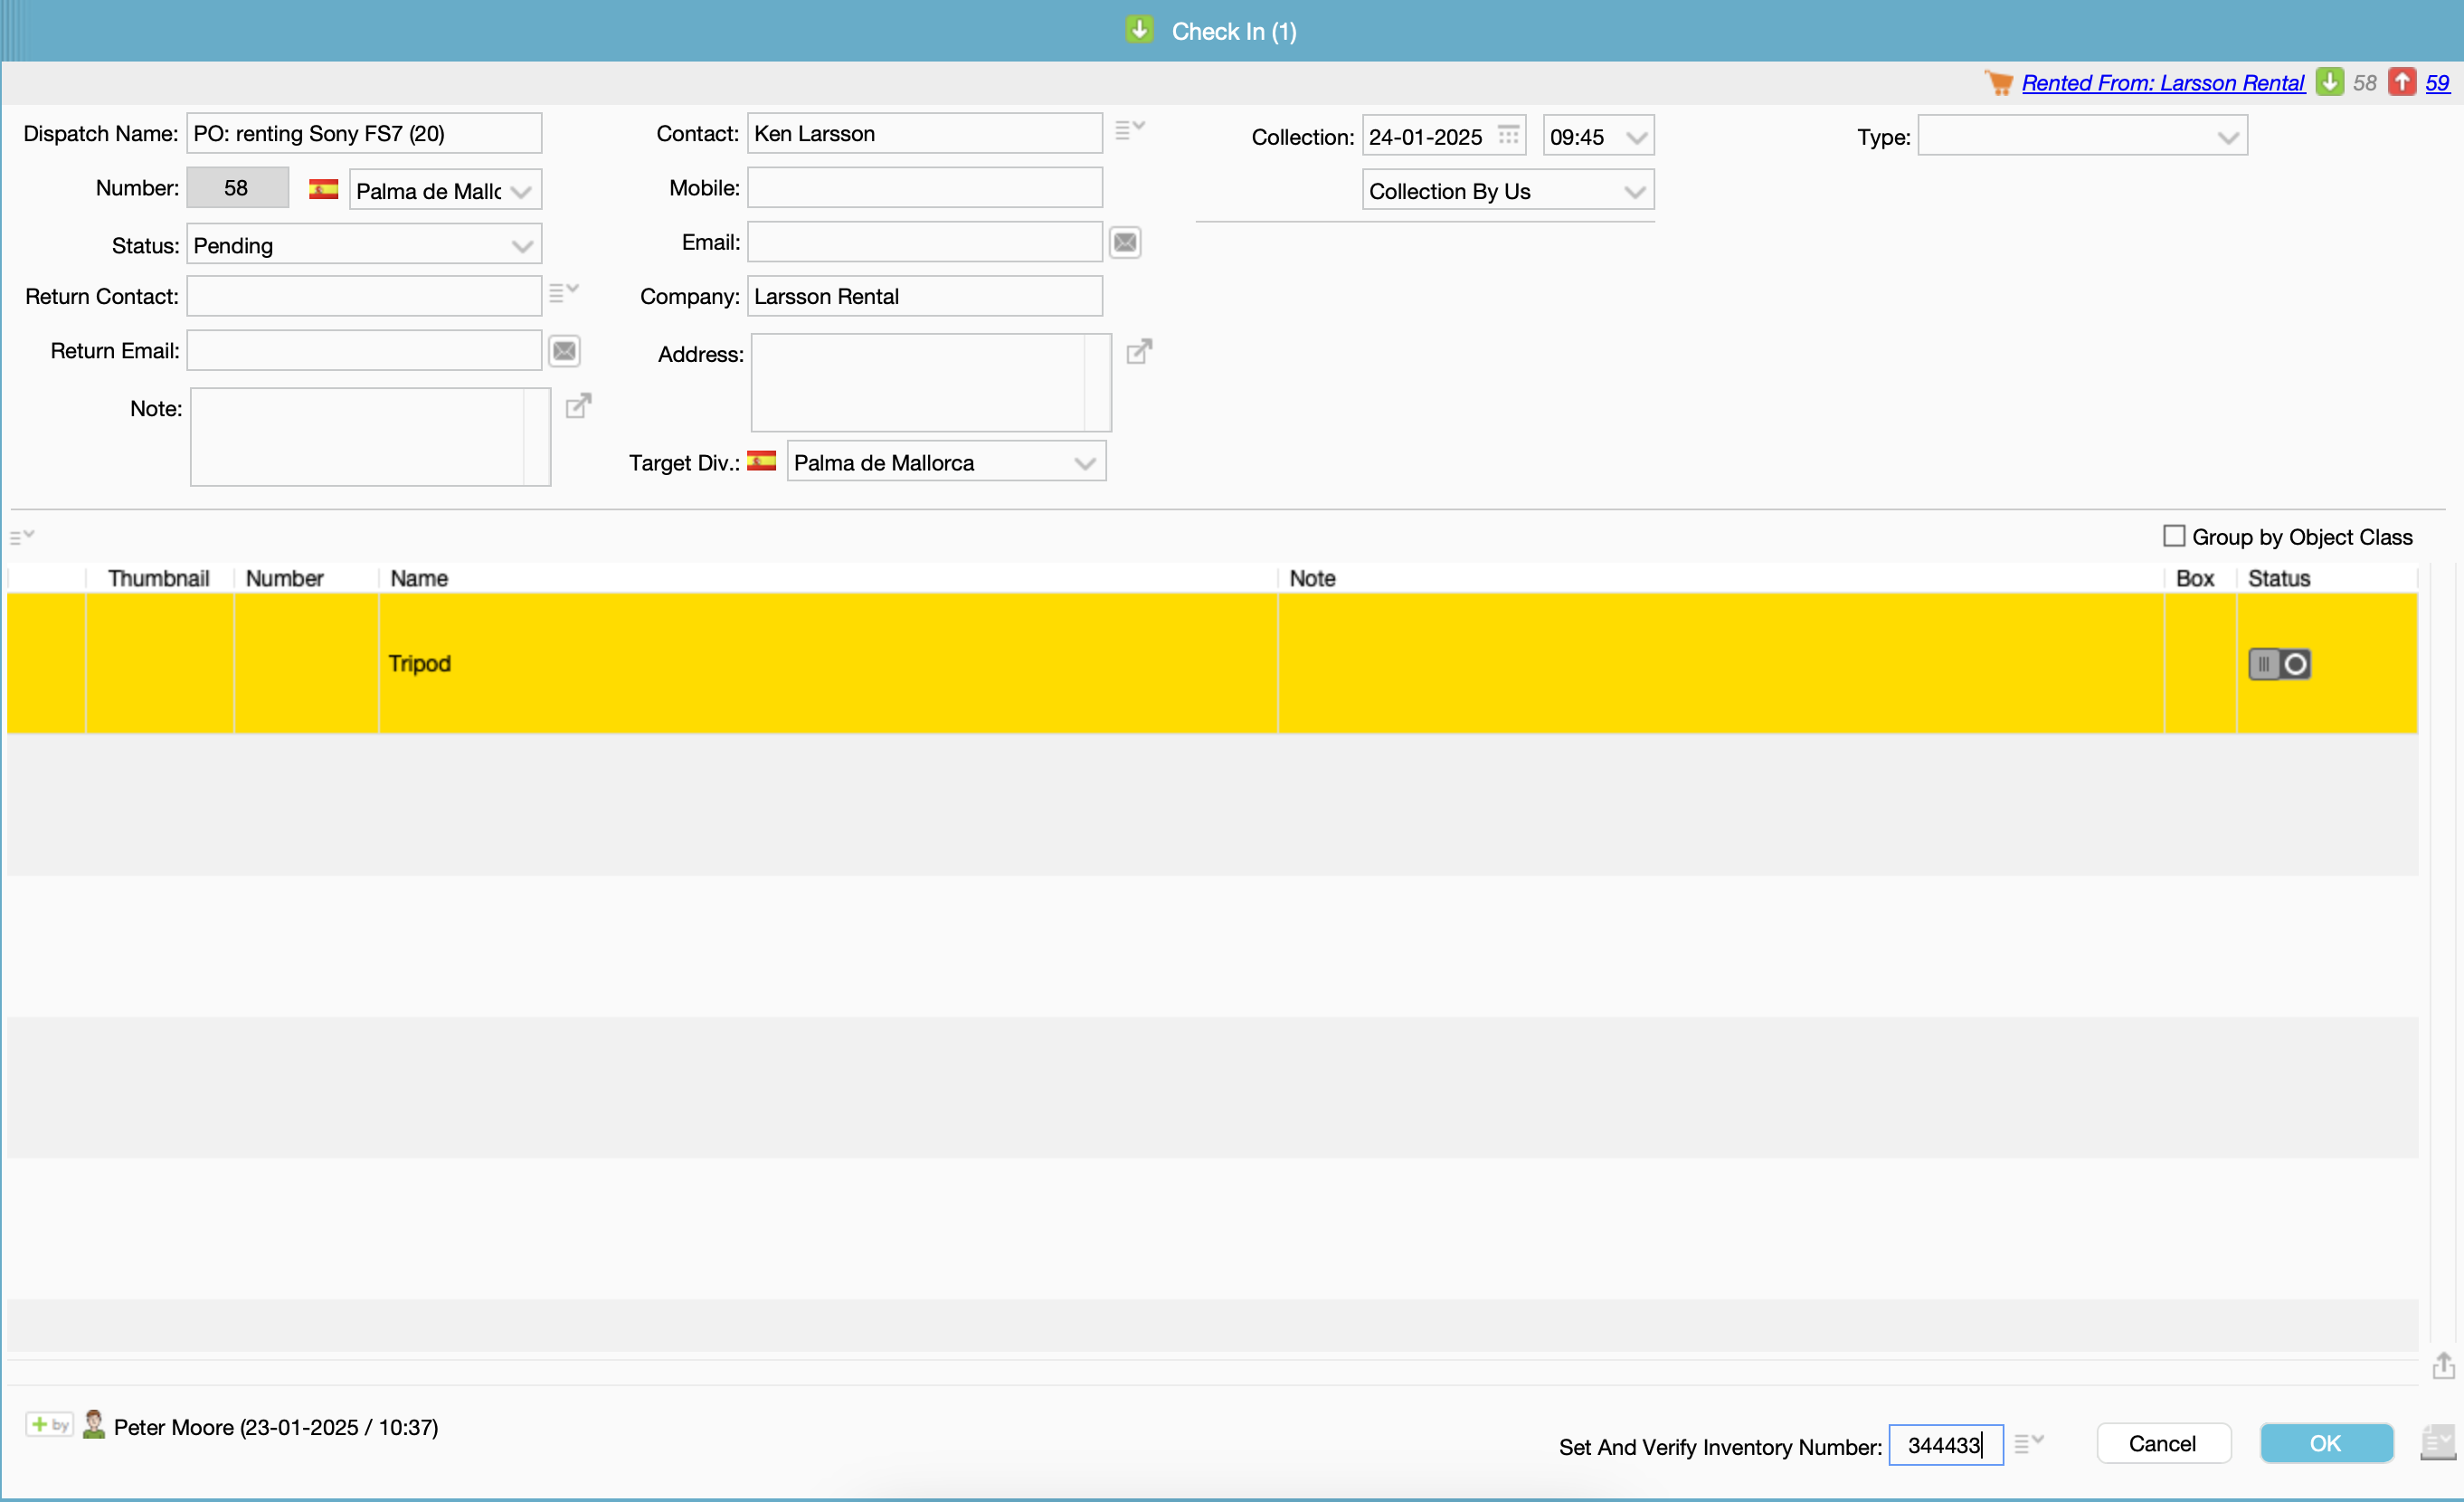Click the Name column header
Image resolution: width=2464 pixels, height=1502 pixels.
click(419, 578)
